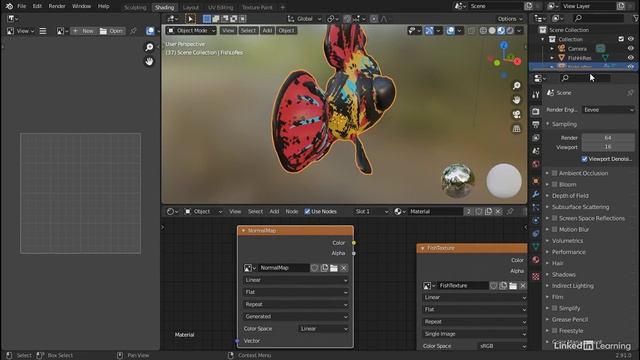Unlink the NormalMap image with X
This screenshot has width=640, height=360.
pos(344,268)
